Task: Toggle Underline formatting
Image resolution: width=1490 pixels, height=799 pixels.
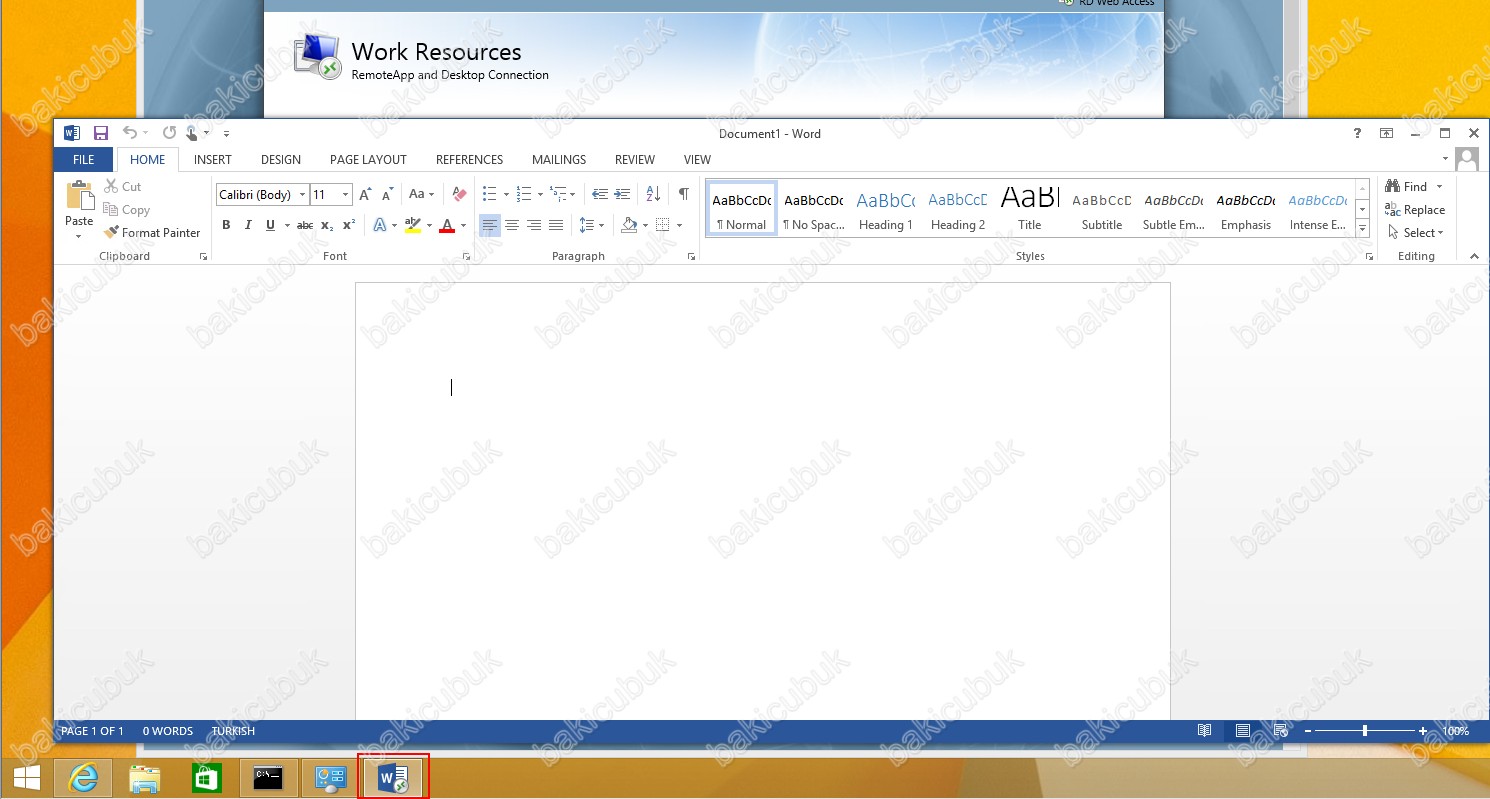Action: 270,226
